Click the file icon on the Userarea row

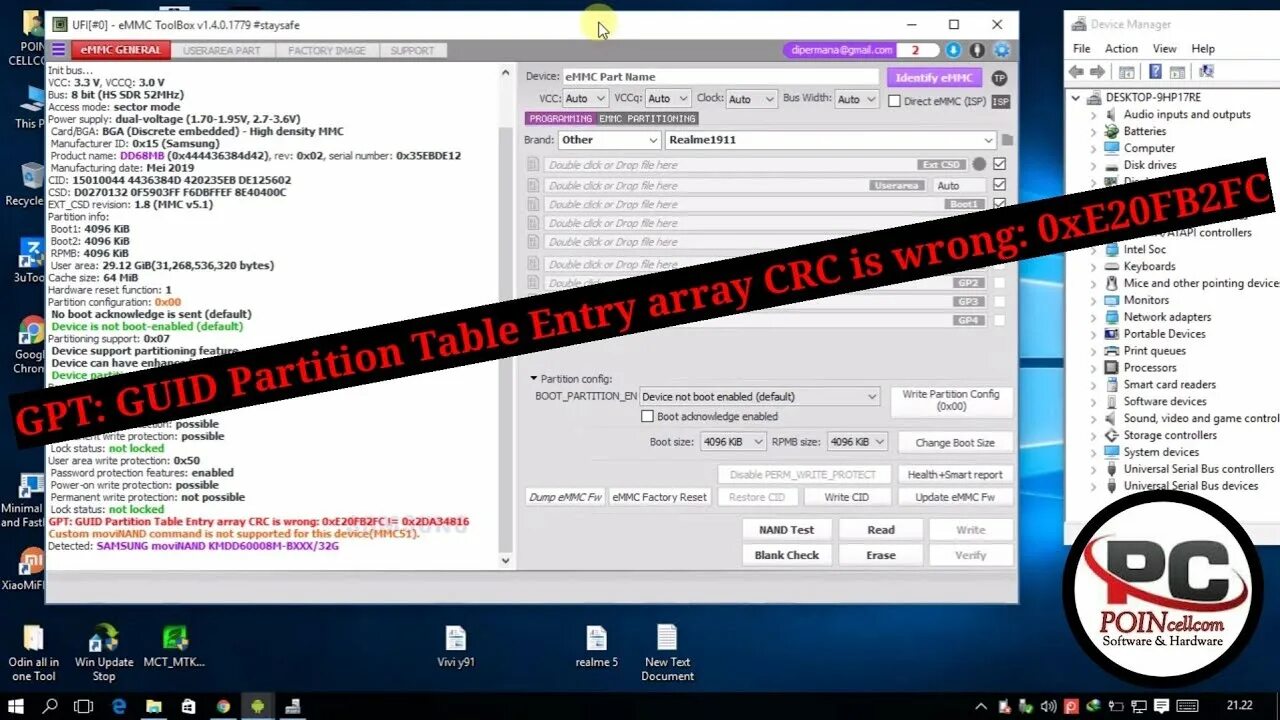pos(534,185)
